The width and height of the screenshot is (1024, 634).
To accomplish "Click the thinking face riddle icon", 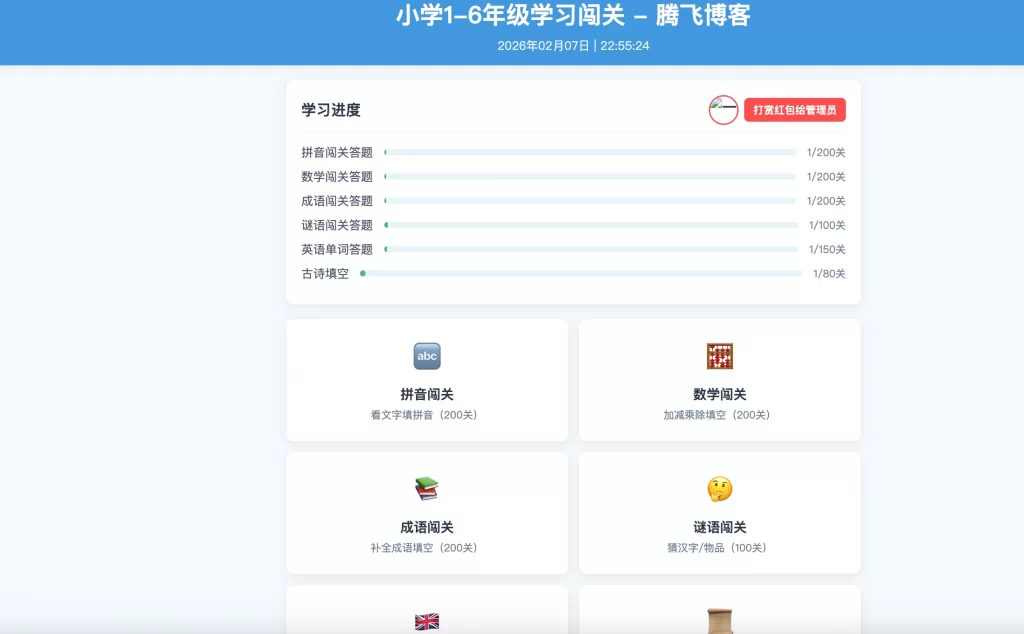I will click(x=720, y=488).
